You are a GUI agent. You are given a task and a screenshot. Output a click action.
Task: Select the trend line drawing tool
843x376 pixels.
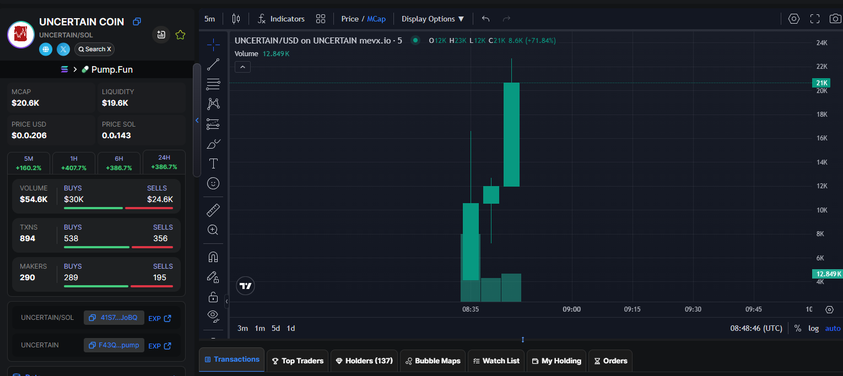click(x=213, y=65)
